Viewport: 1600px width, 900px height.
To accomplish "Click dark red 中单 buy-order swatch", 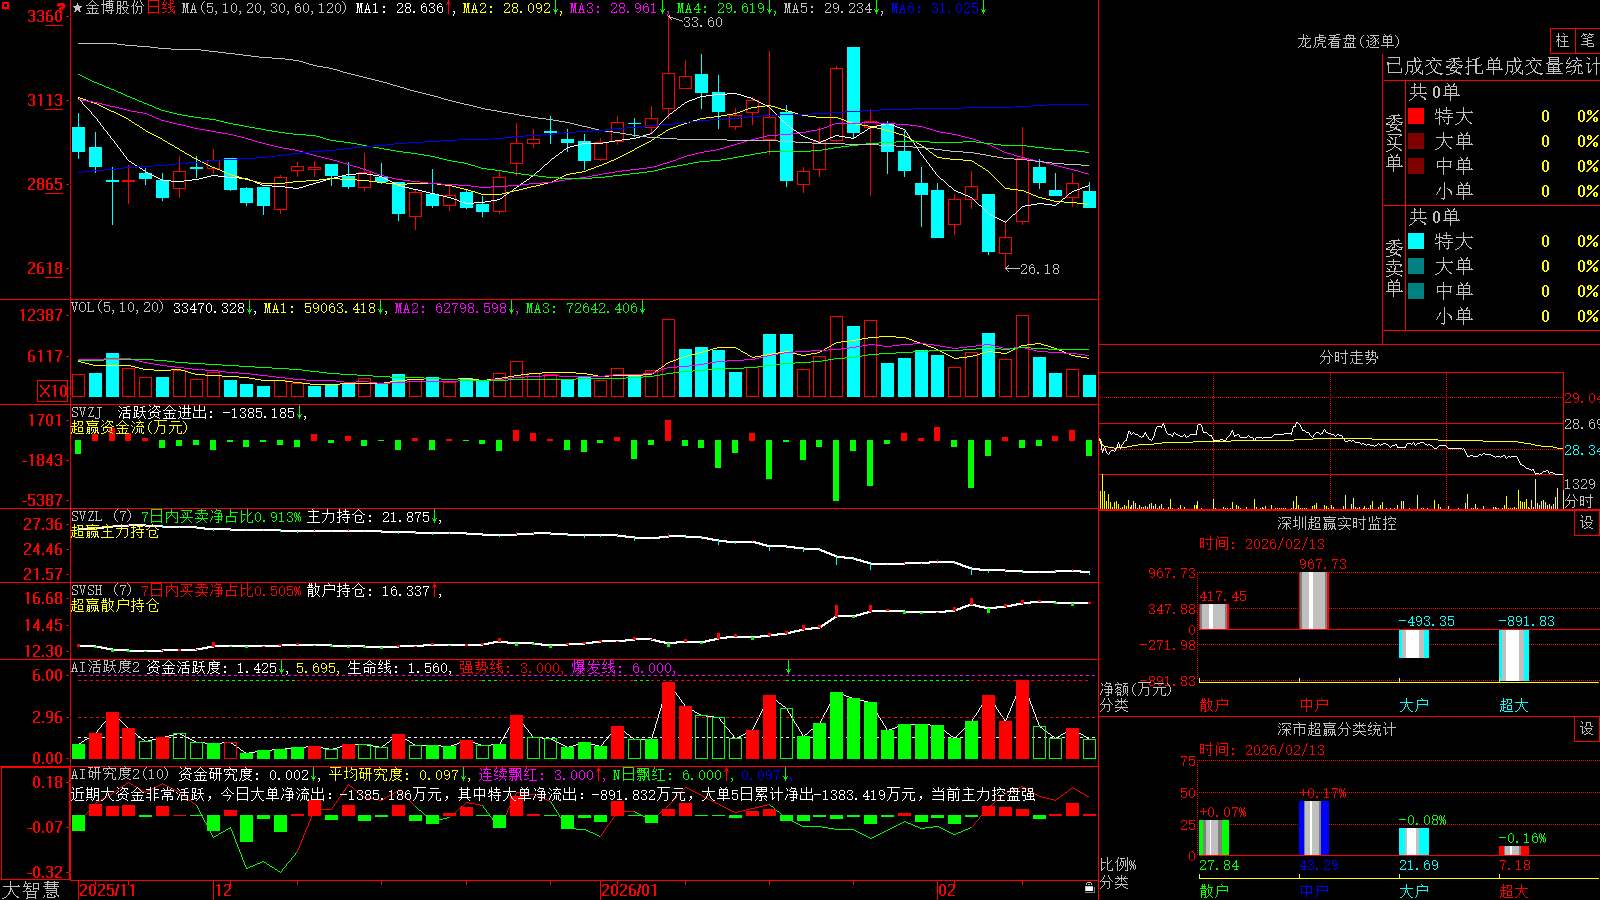I will 1416,166.
